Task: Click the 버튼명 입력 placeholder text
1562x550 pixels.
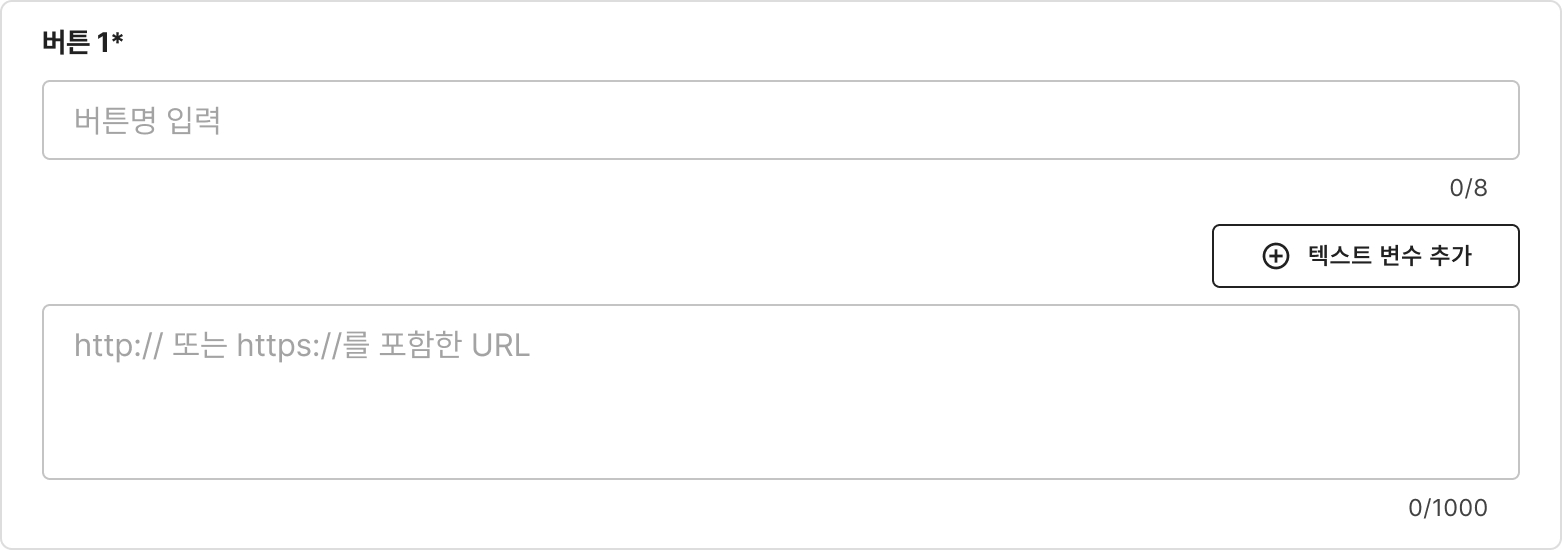Action: point(147,121)
